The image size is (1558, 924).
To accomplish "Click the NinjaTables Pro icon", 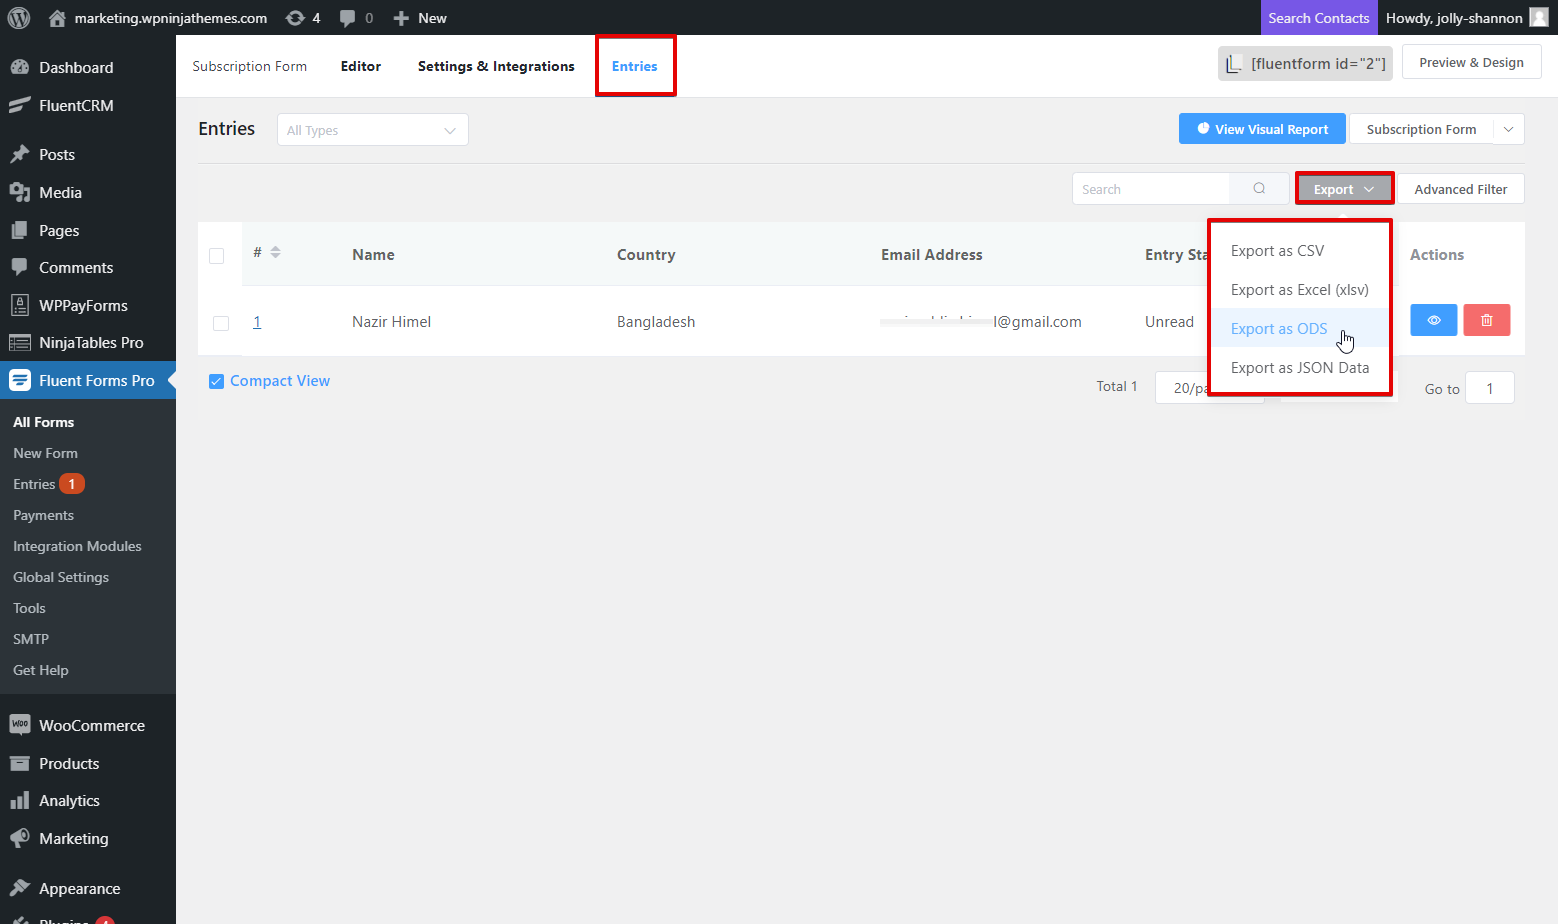I will coord(19,342).
